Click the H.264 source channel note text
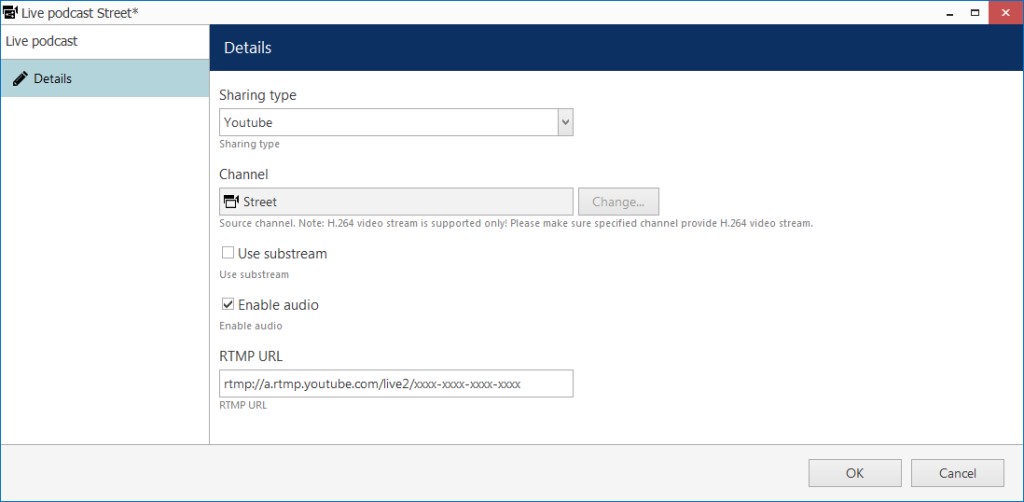Viewport: 1024px width, 502px height. click(x=516, y=223)
